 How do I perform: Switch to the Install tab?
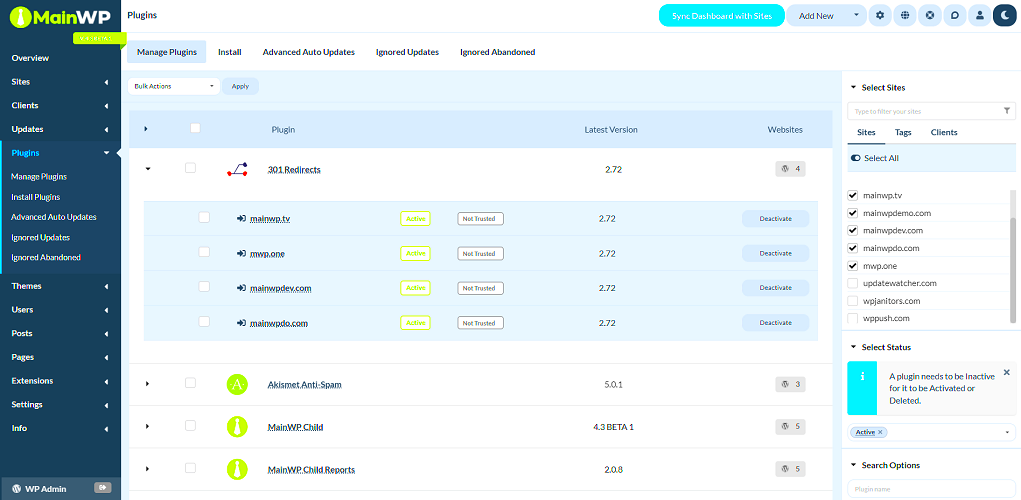(x=230, y=52)
